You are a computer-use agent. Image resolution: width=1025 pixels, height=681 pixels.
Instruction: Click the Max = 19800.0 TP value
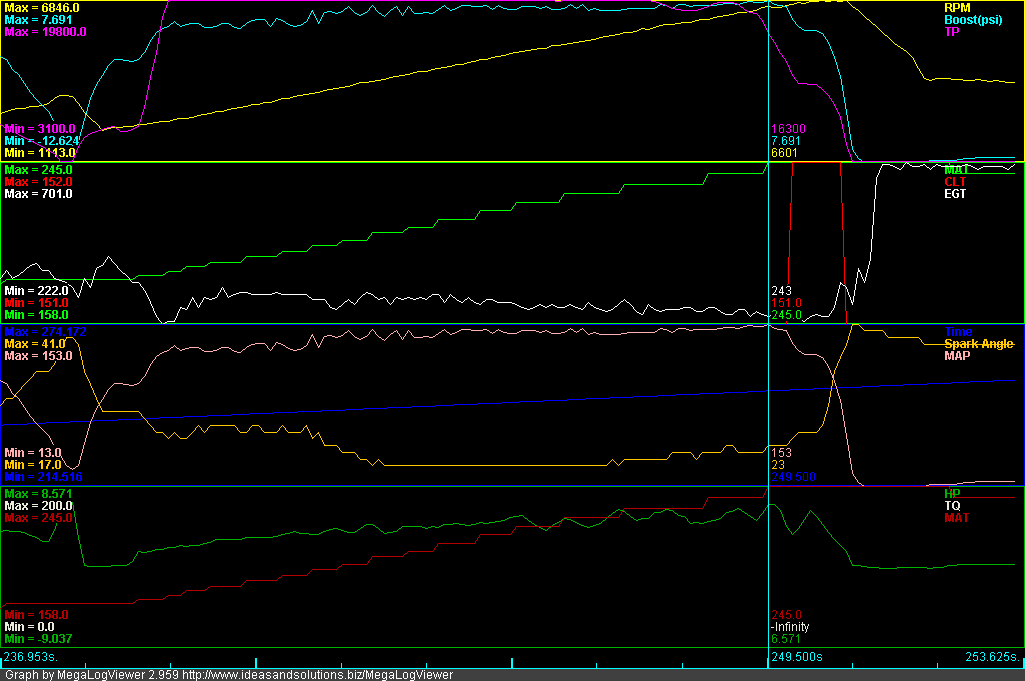click(x=45, y=31)
